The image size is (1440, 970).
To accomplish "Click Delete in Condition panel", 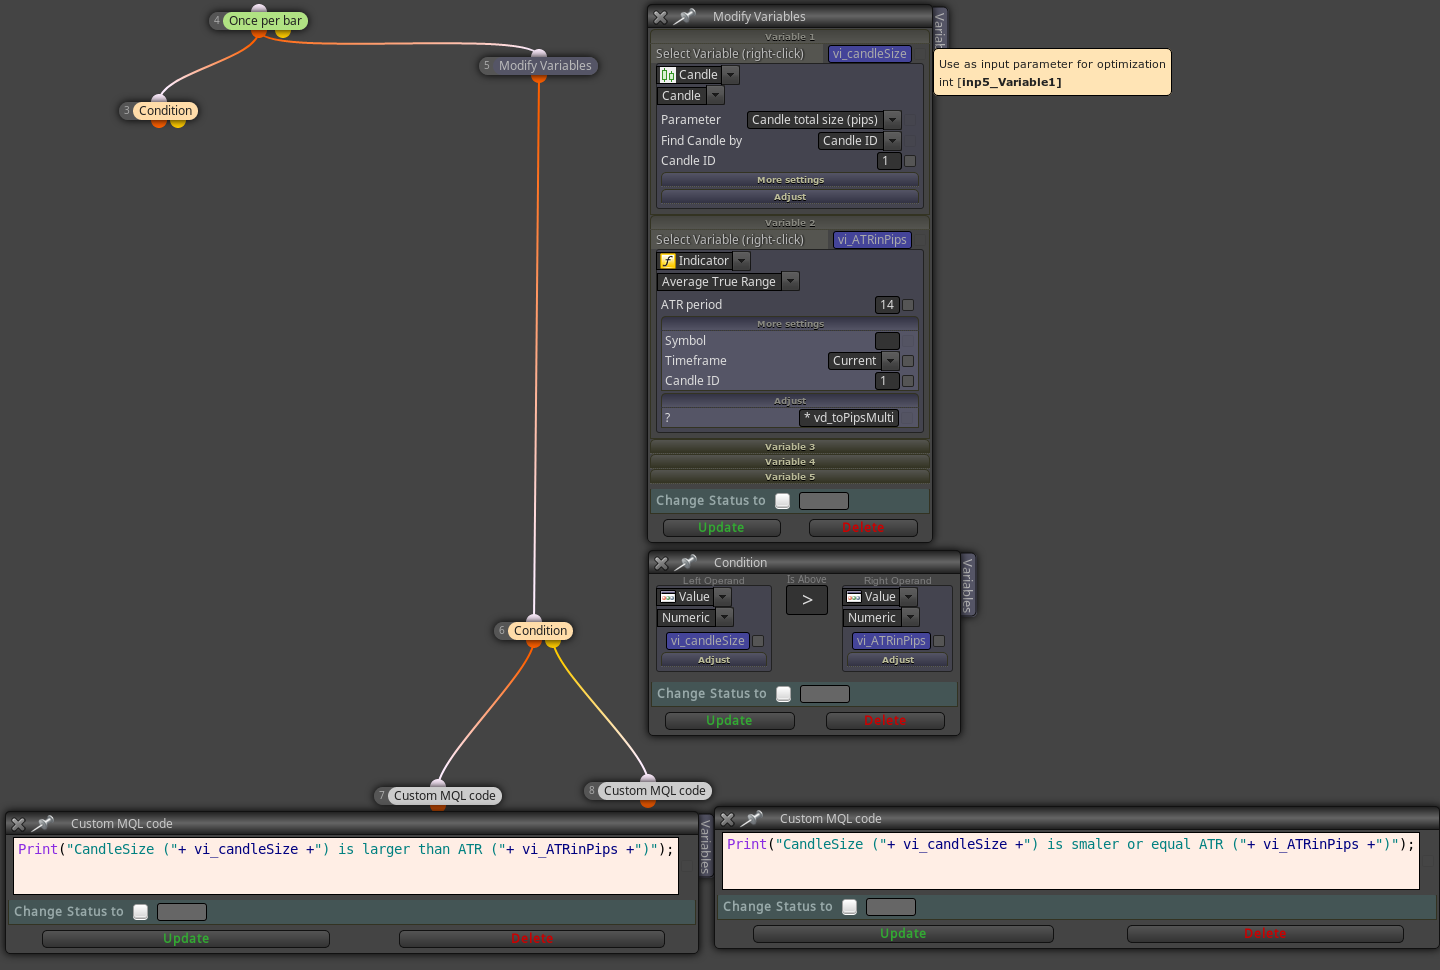I will click(885, 721).
